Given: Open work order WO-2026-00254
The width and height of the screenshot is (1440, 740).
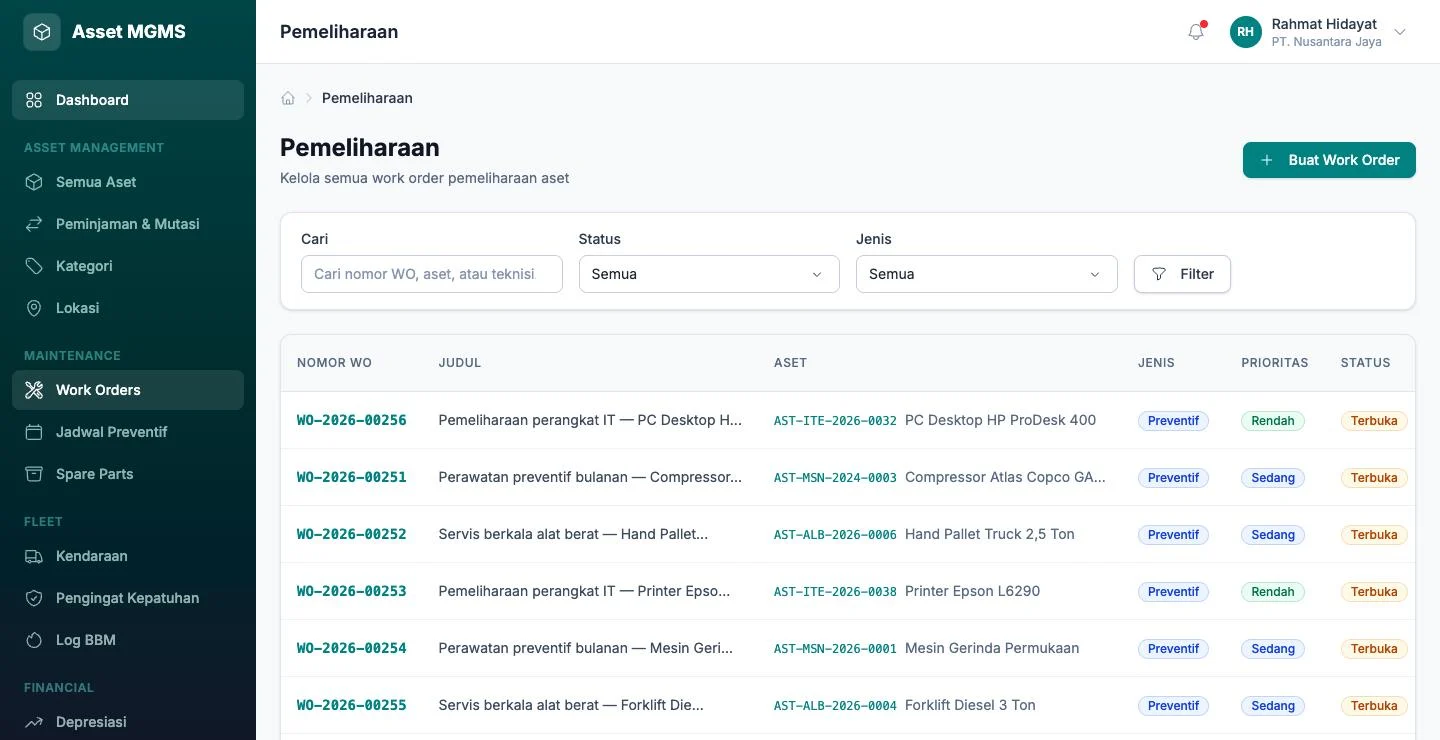Looking at the screenshot, I should pos(352,648).
